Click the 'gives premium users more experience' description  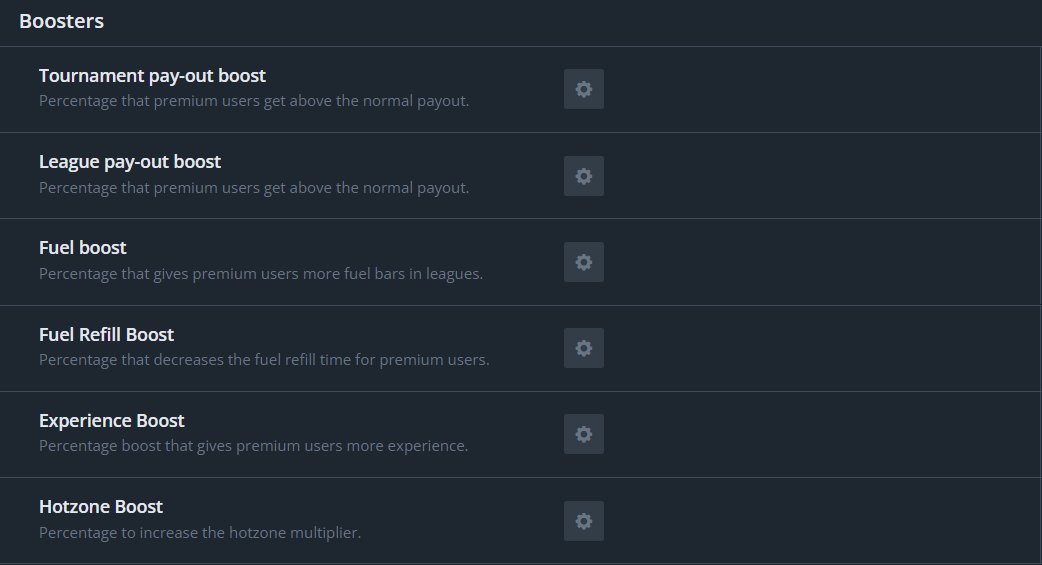click(253, 446)
